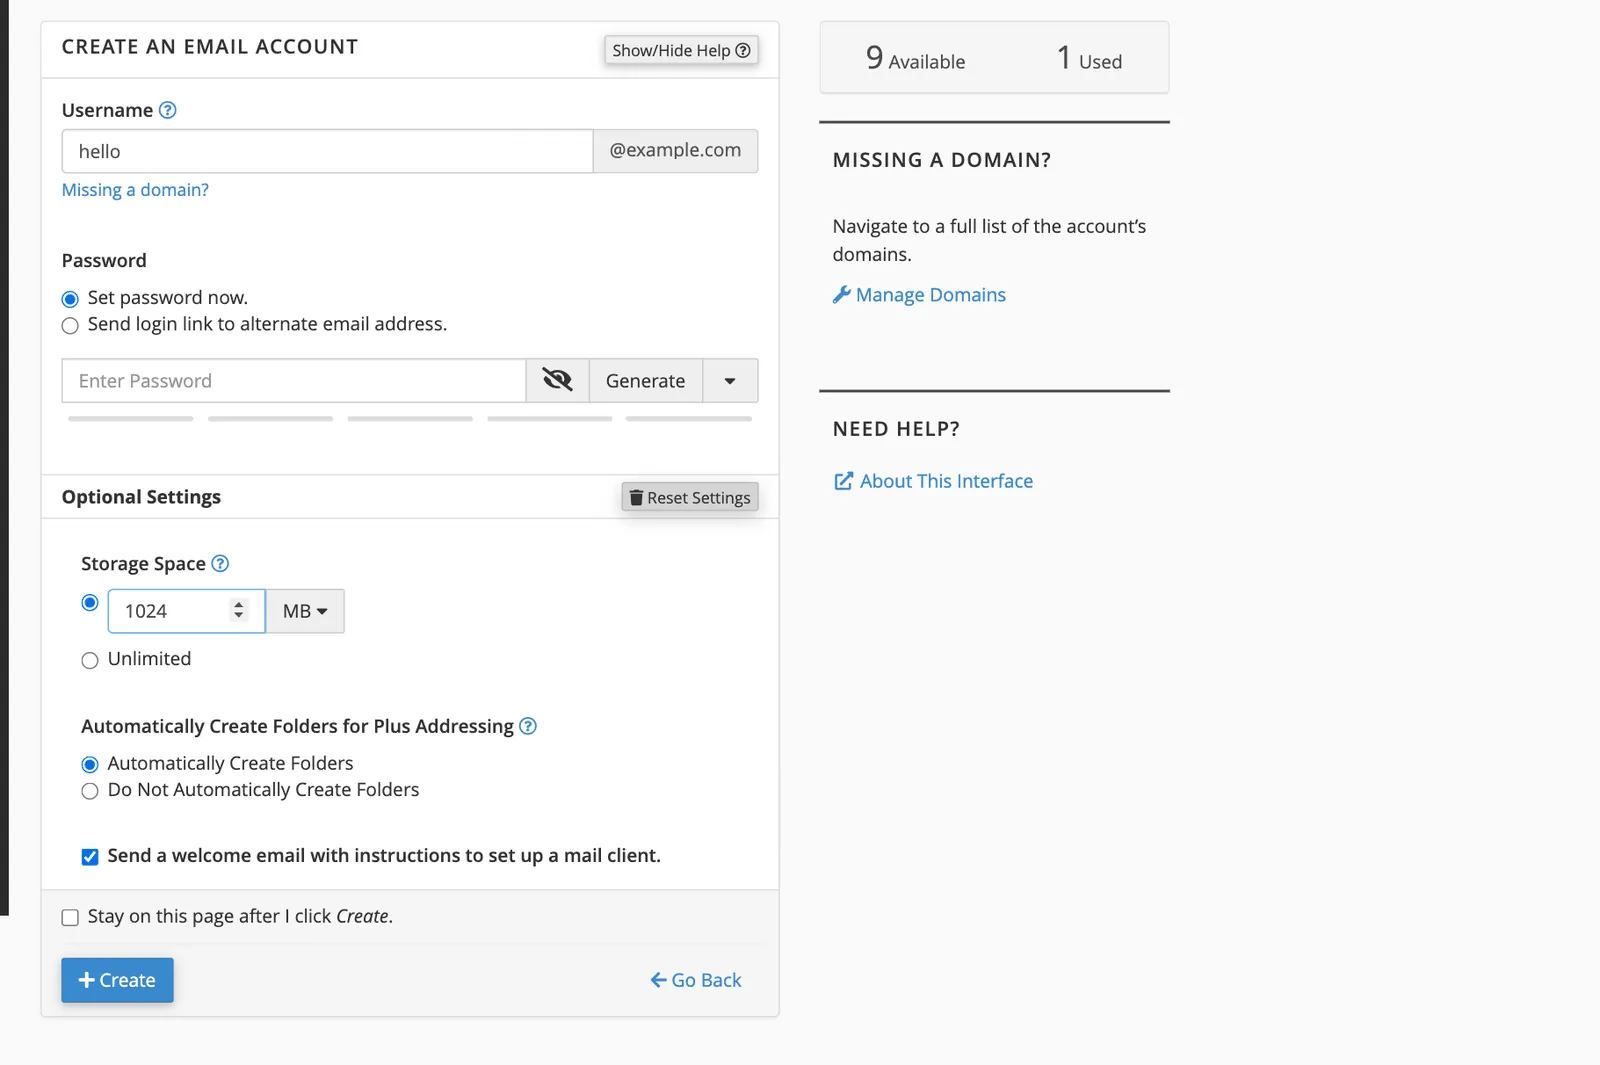Open Manage Domains link
Image resolution: width=1600 pixels, height=1065 pixels.
pos(919,295)
